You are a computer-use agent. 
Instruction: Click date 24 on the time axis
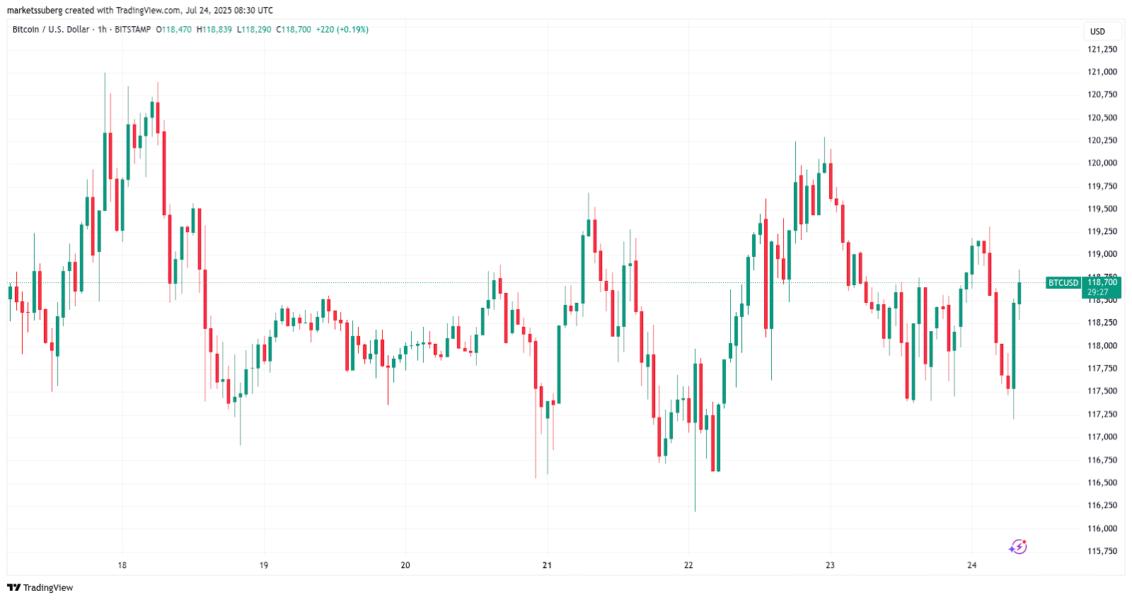click(x=971, y=565)
